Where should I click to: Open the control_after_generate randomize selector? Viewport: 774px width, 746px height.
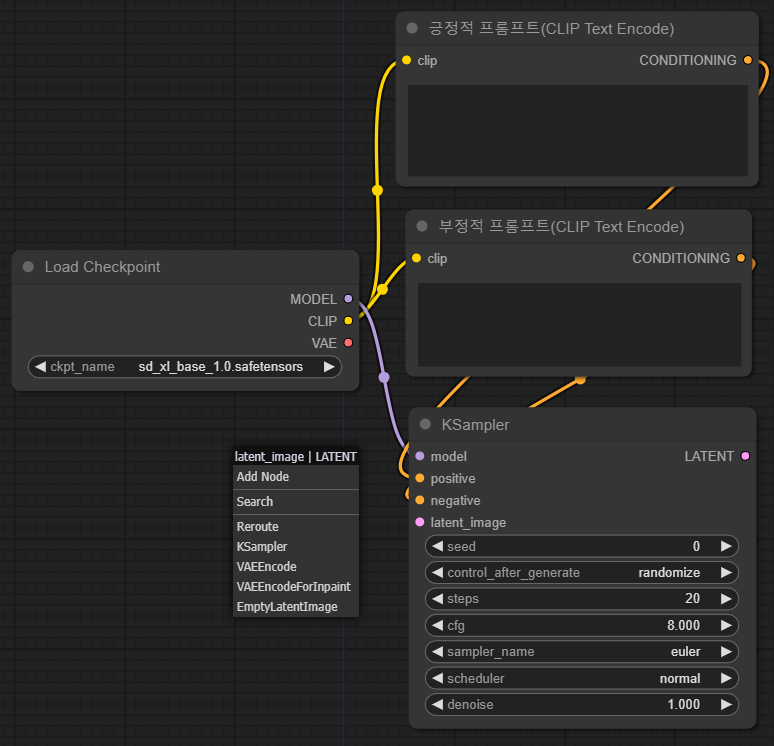[581, 573]
